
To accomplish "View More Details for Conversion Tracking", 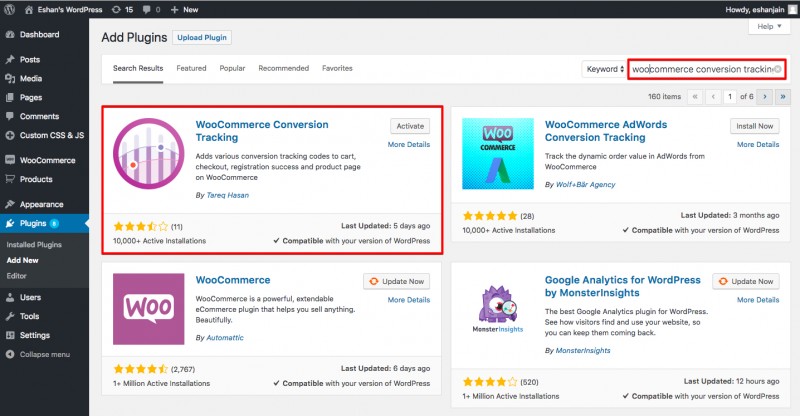I will tap(409, 144).
